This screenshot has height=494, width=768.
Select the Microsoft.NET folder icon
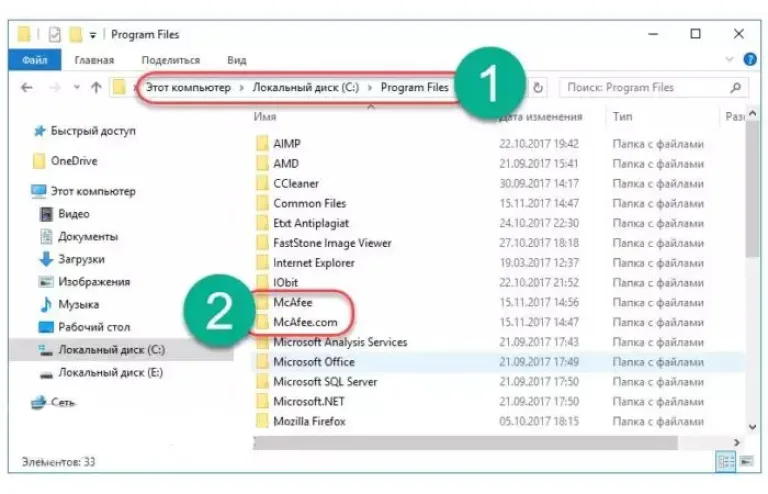click(262, 401)
